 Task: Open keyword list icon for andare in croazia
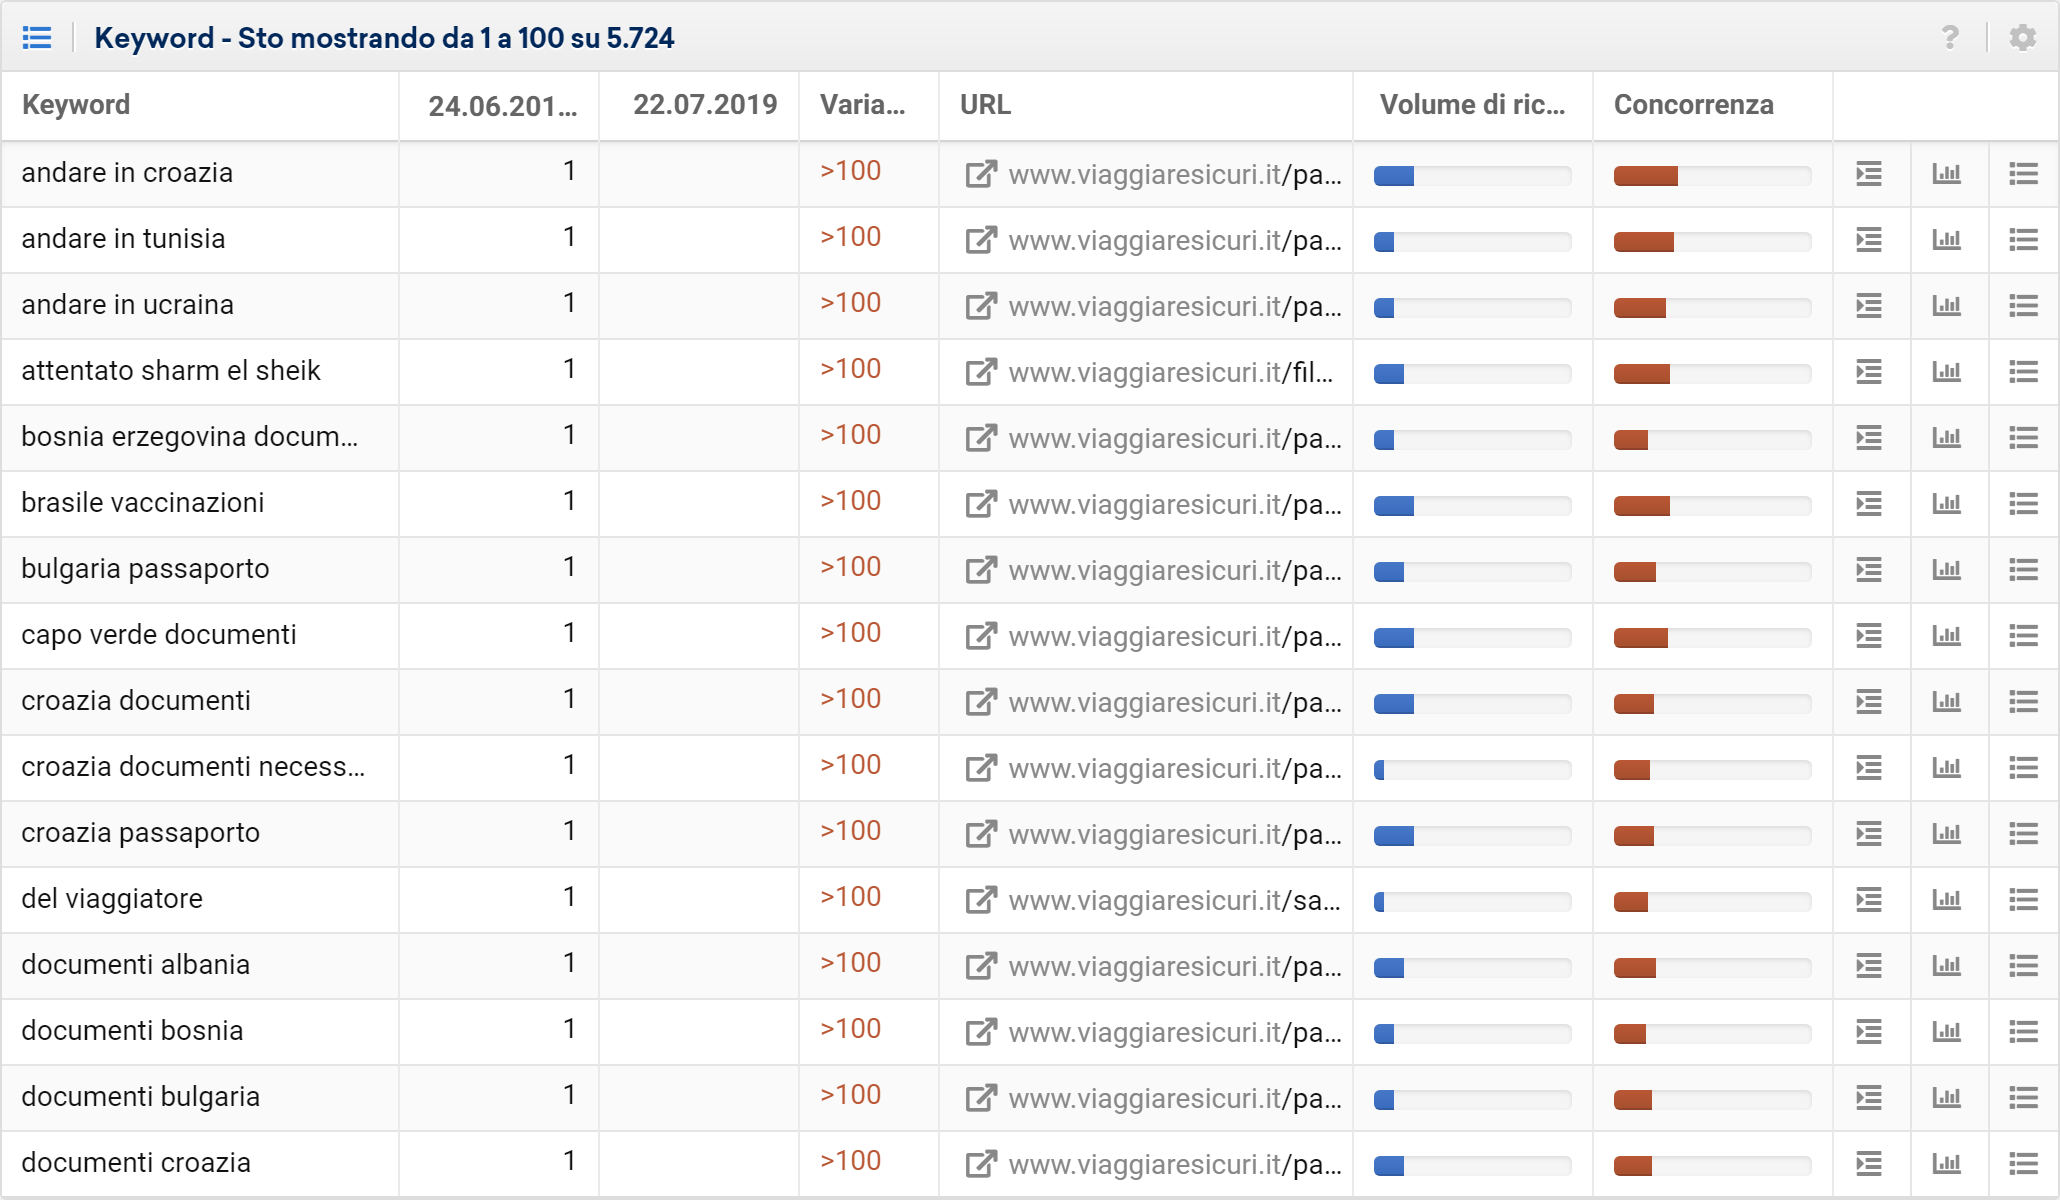2023,174
